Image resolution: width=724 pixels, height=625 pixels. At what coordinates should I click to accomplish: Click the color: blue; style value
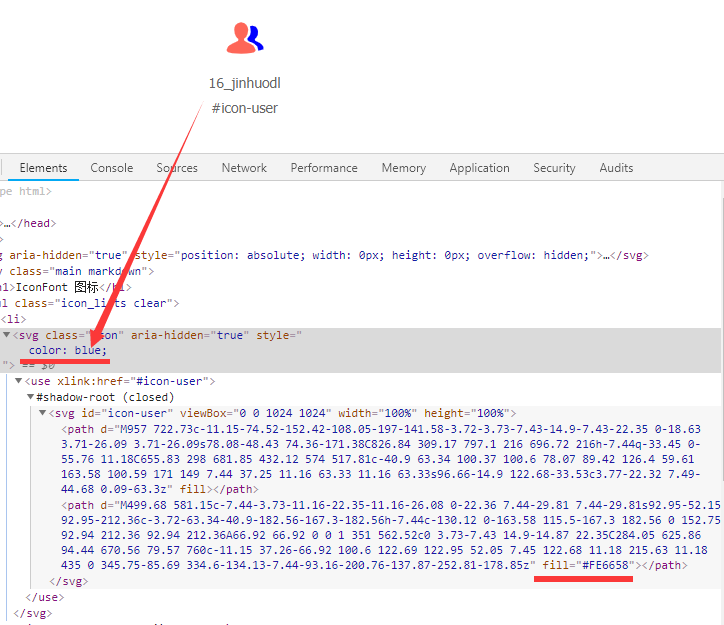click(x=68, y=350)
